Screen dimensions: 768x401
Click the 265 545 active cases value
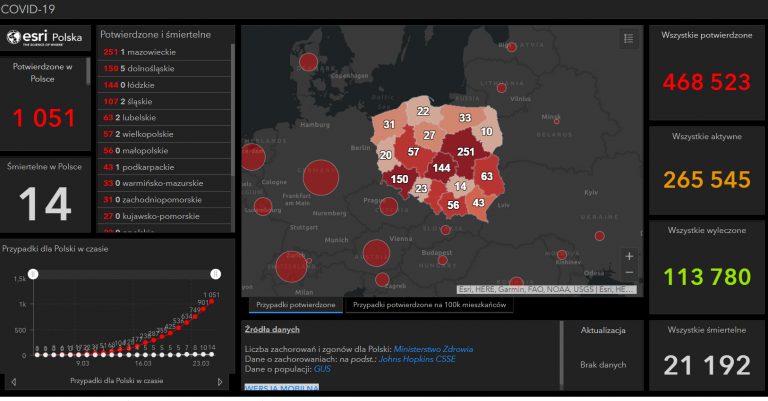706,180
